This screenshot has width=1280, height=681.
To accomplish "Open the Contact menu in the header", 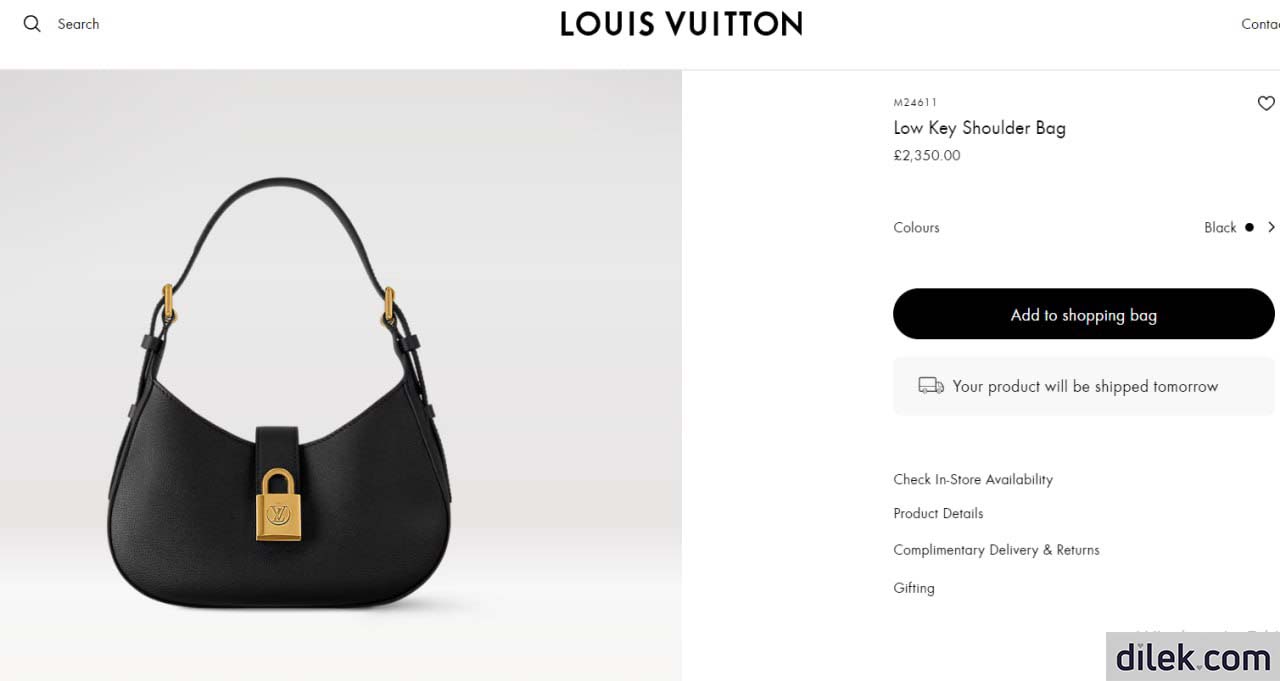I will pyautogui.click(x=1260, y=24).
